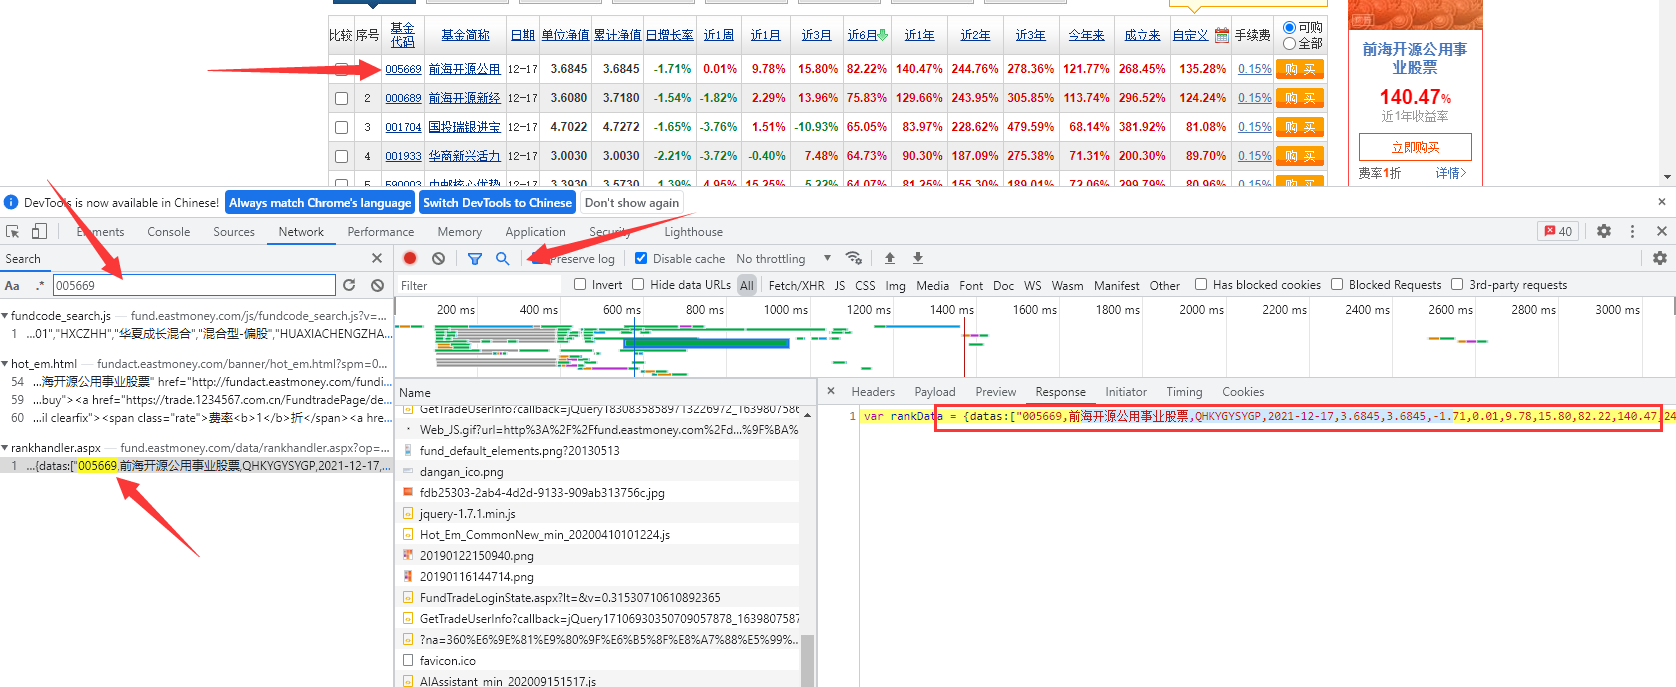Uncheck Disable cache checkbox
This screenshot has width=1676, height=687.
coord(641,258)
